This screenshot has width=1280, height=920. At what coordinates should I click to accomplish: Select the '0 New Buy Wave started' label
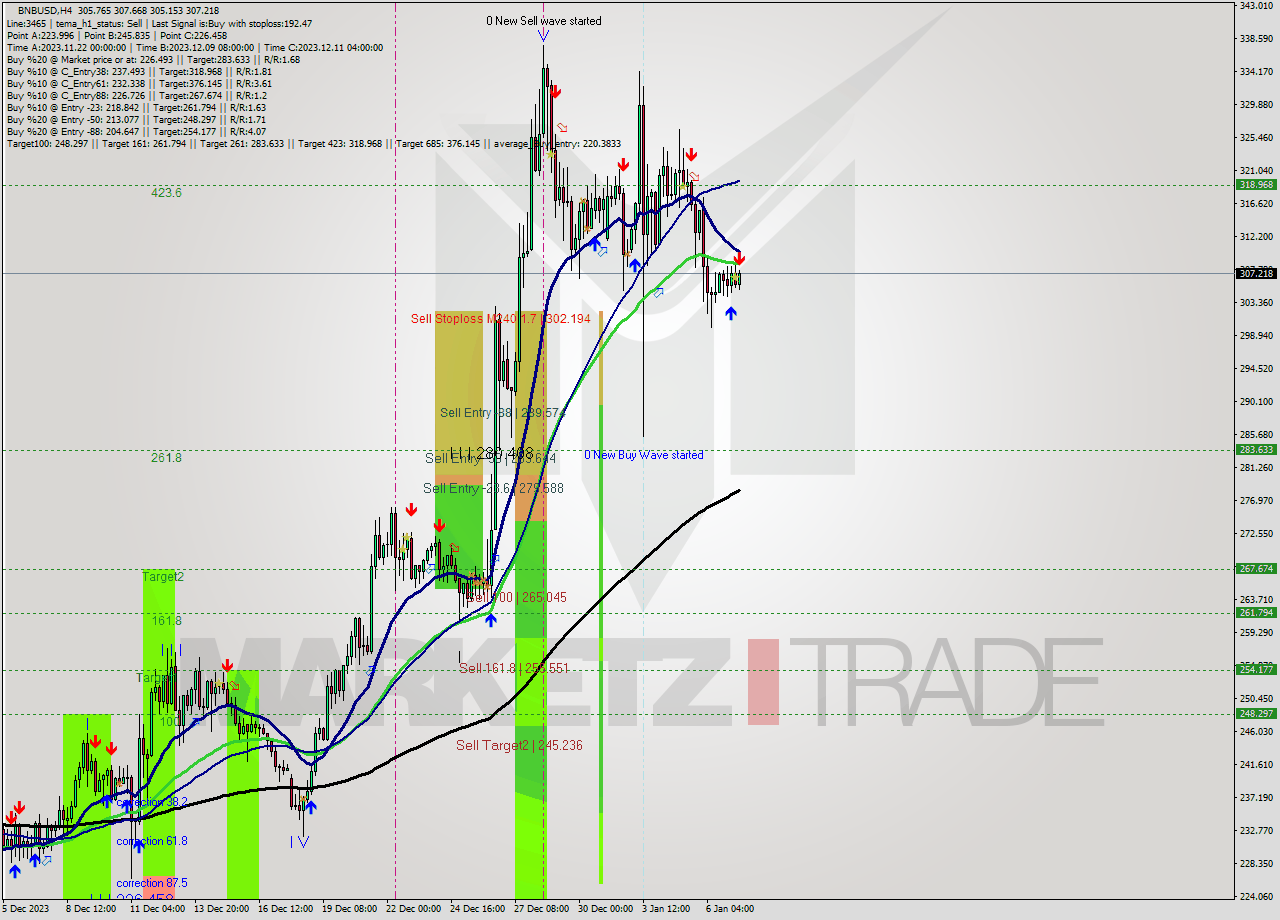644,455
